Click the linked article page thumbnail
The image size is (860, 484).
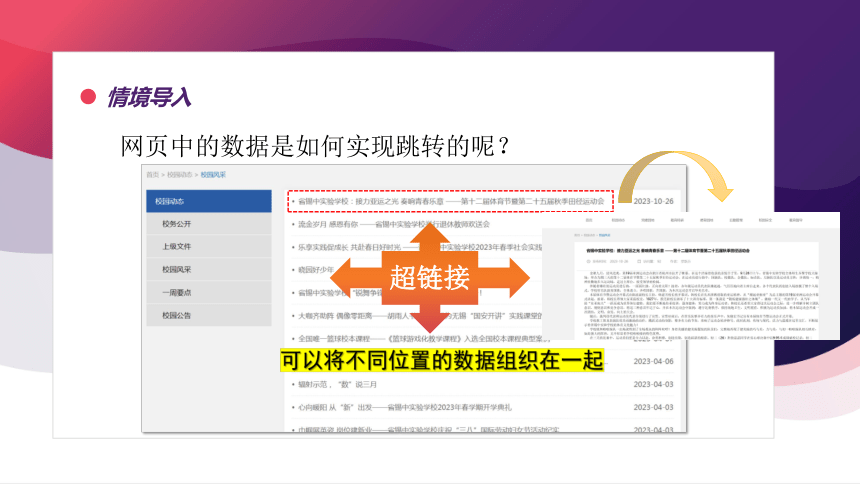click(691, 276)
